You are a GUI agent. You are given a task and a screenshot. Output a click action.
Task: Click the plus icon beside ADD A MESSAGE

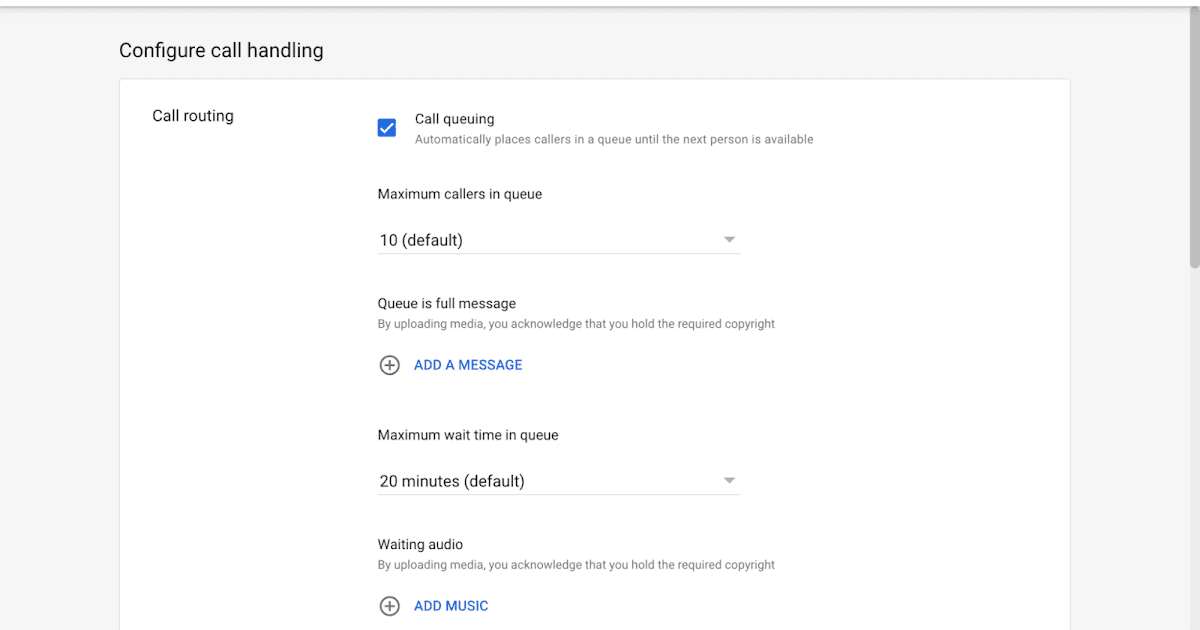pos(389,365)
